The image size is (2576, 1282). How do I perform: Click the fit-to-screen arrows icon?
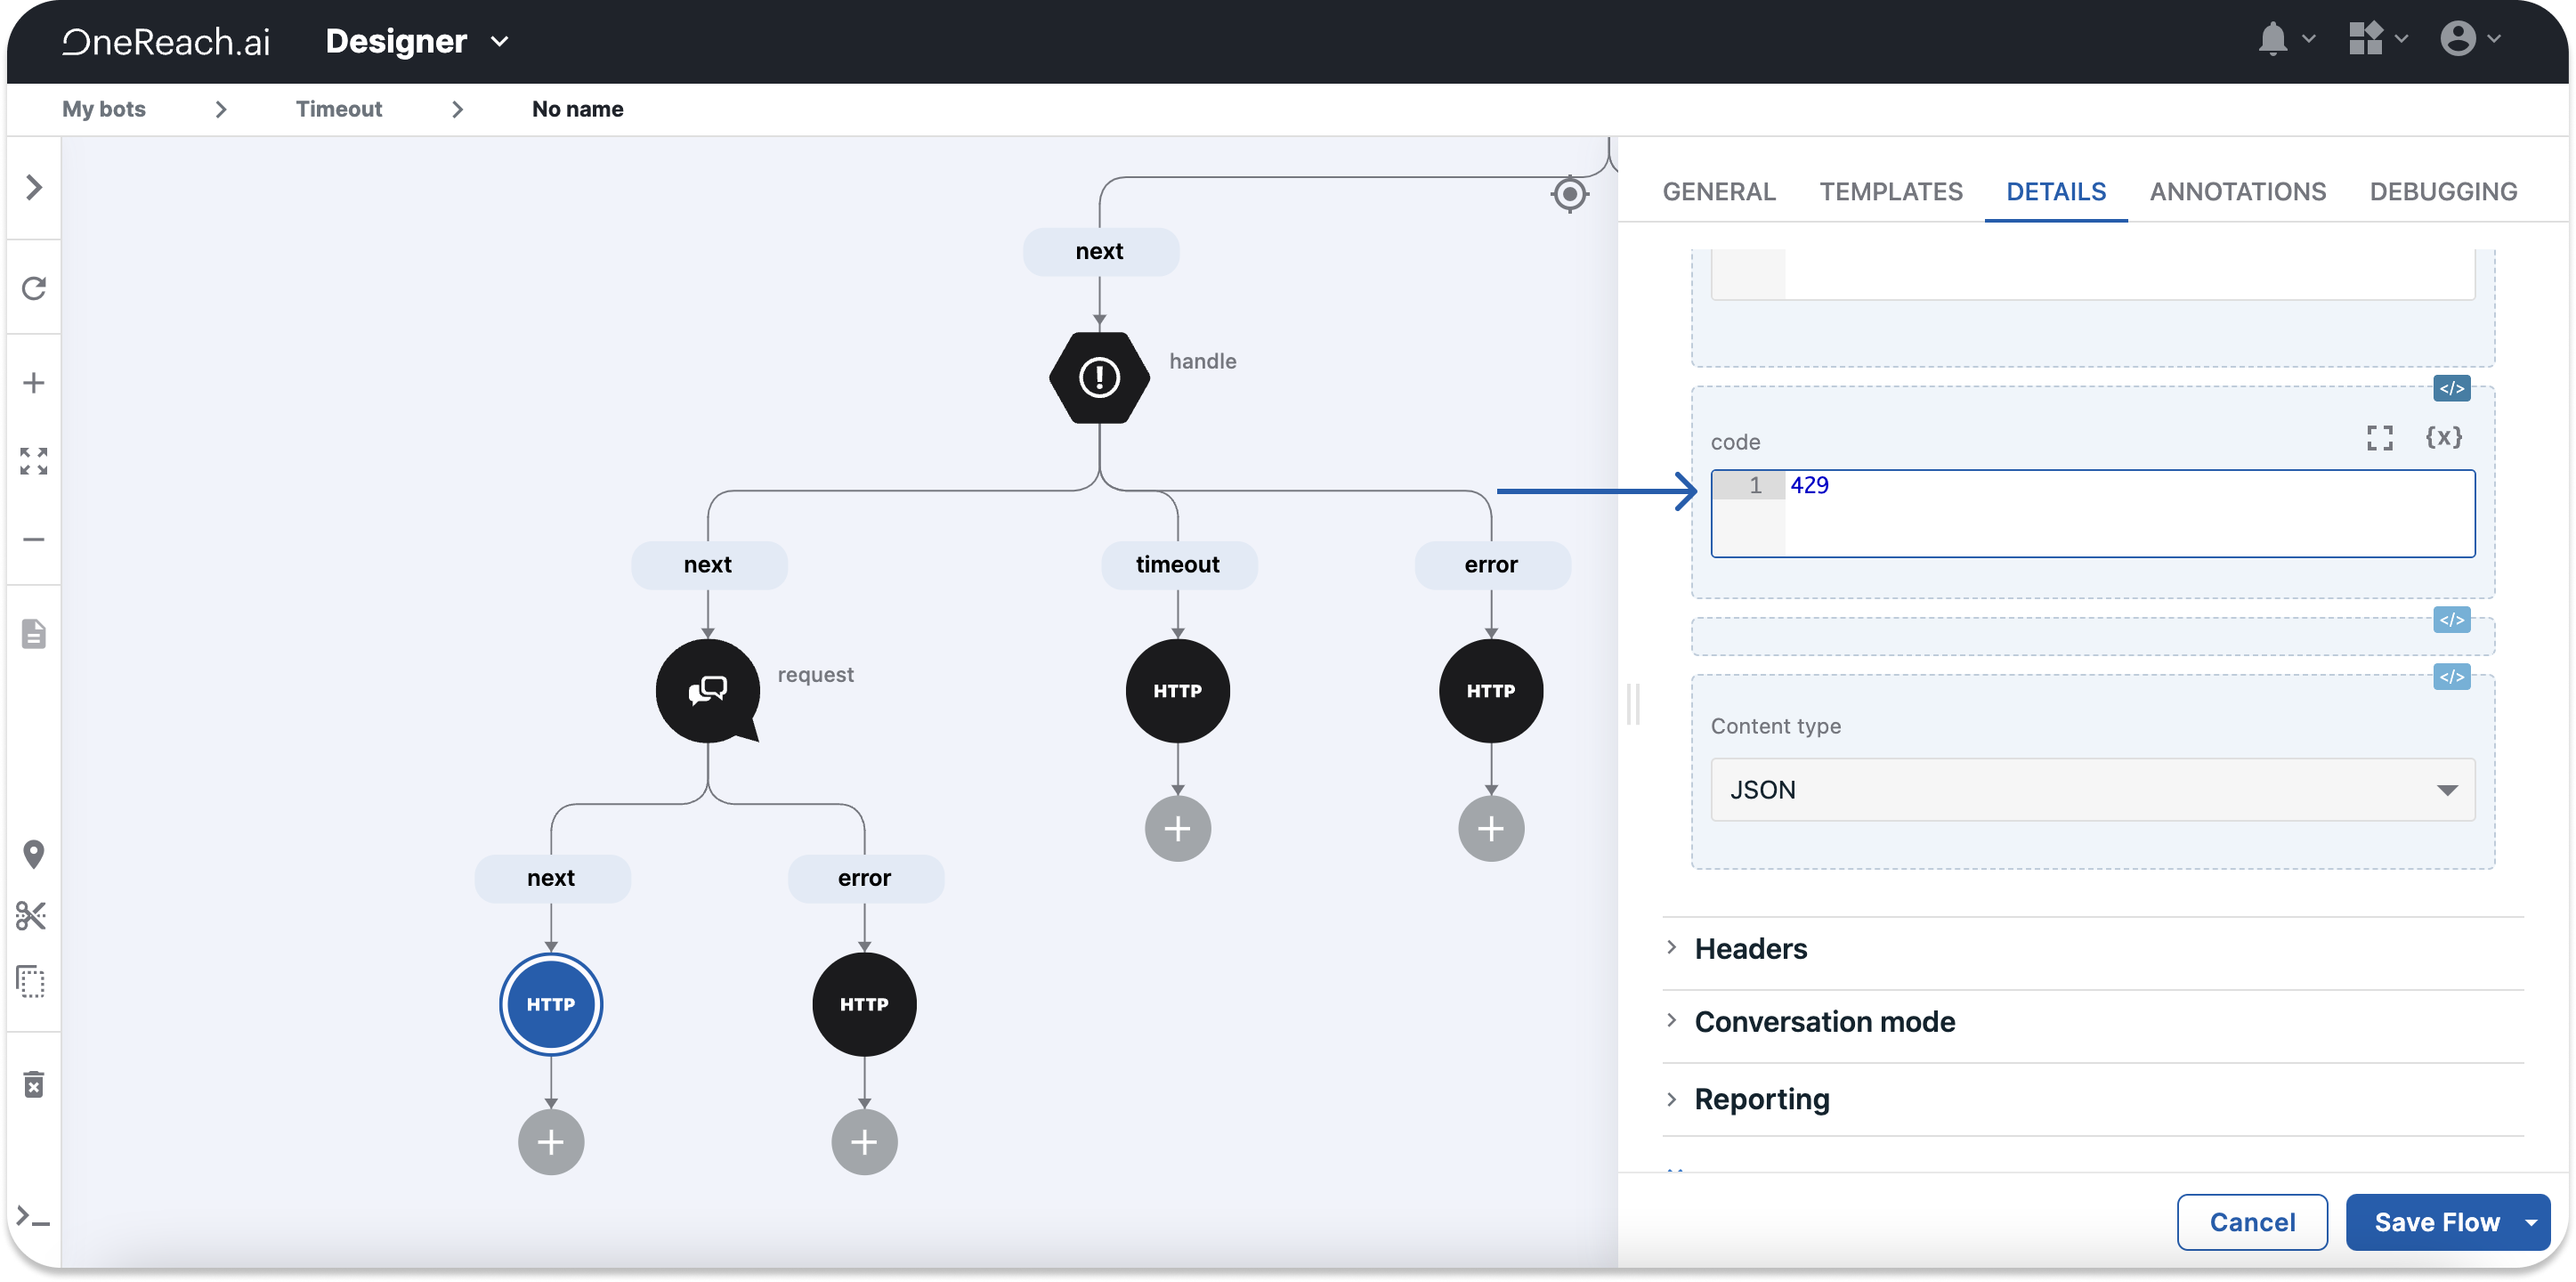coord(34,461)
